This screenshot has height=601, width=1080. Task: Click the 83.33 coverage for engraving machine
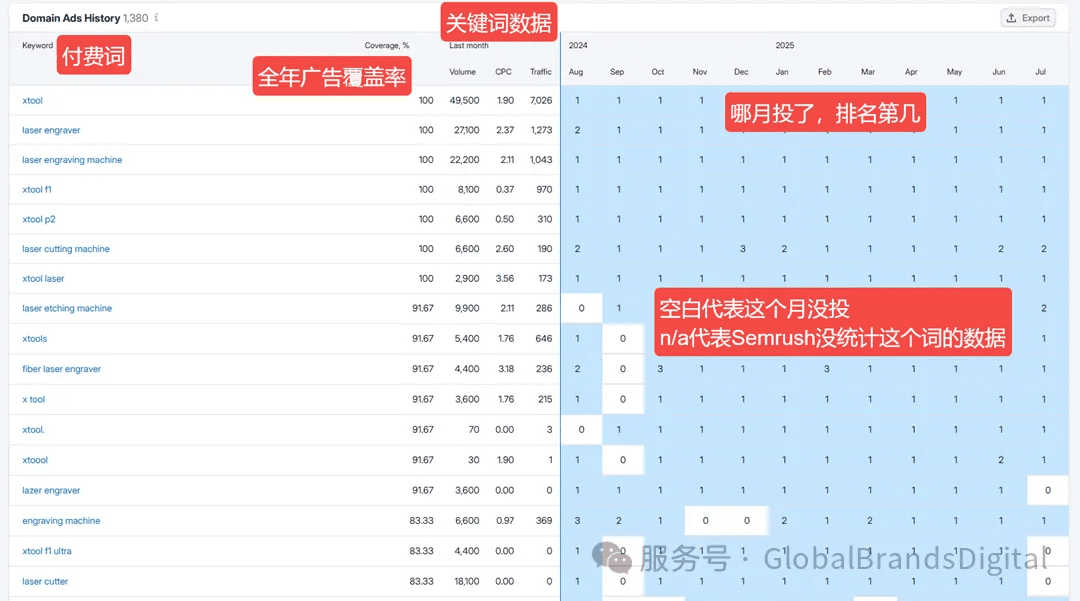[x=422, y=520]
